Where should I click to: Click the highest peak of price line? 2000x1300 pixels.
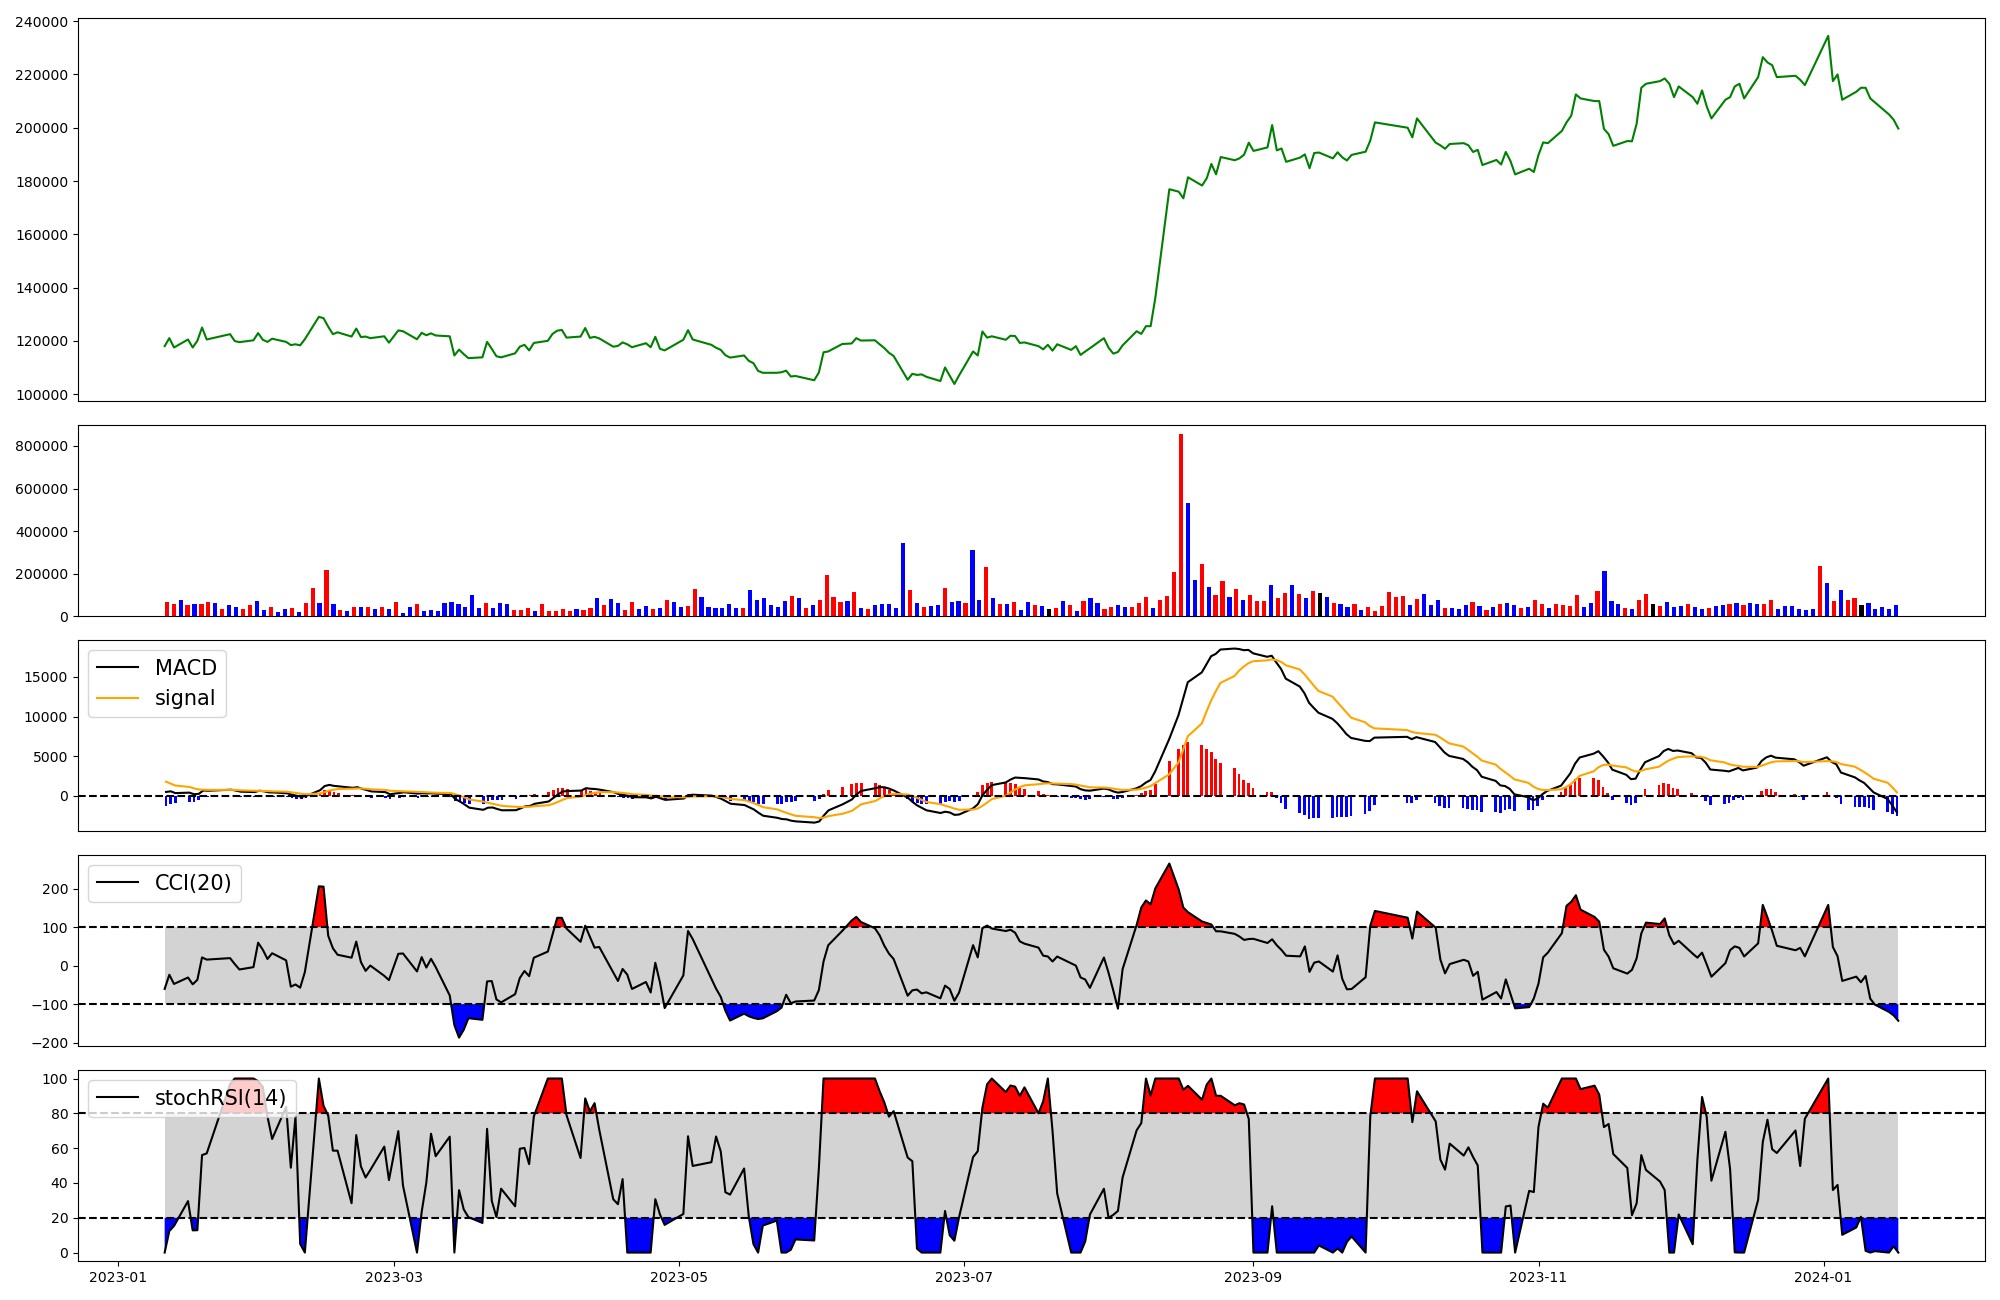(x=1828, y=37)
